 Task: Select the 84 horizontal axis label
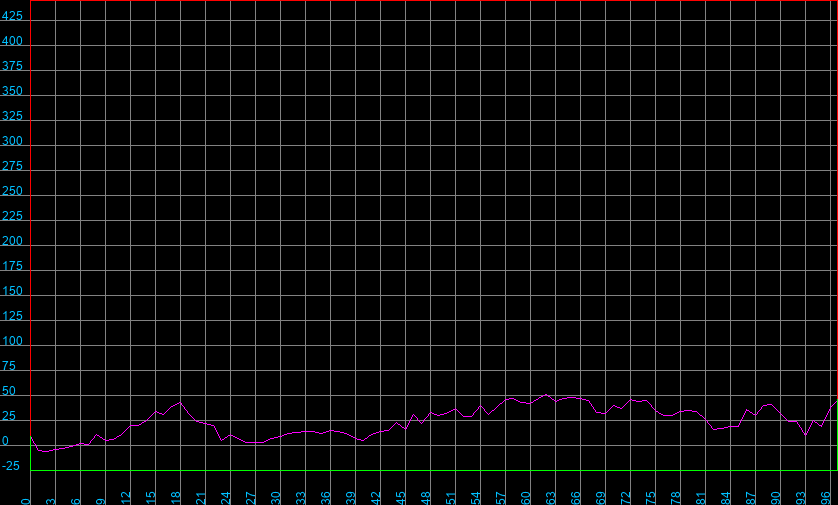pos(726,498)
